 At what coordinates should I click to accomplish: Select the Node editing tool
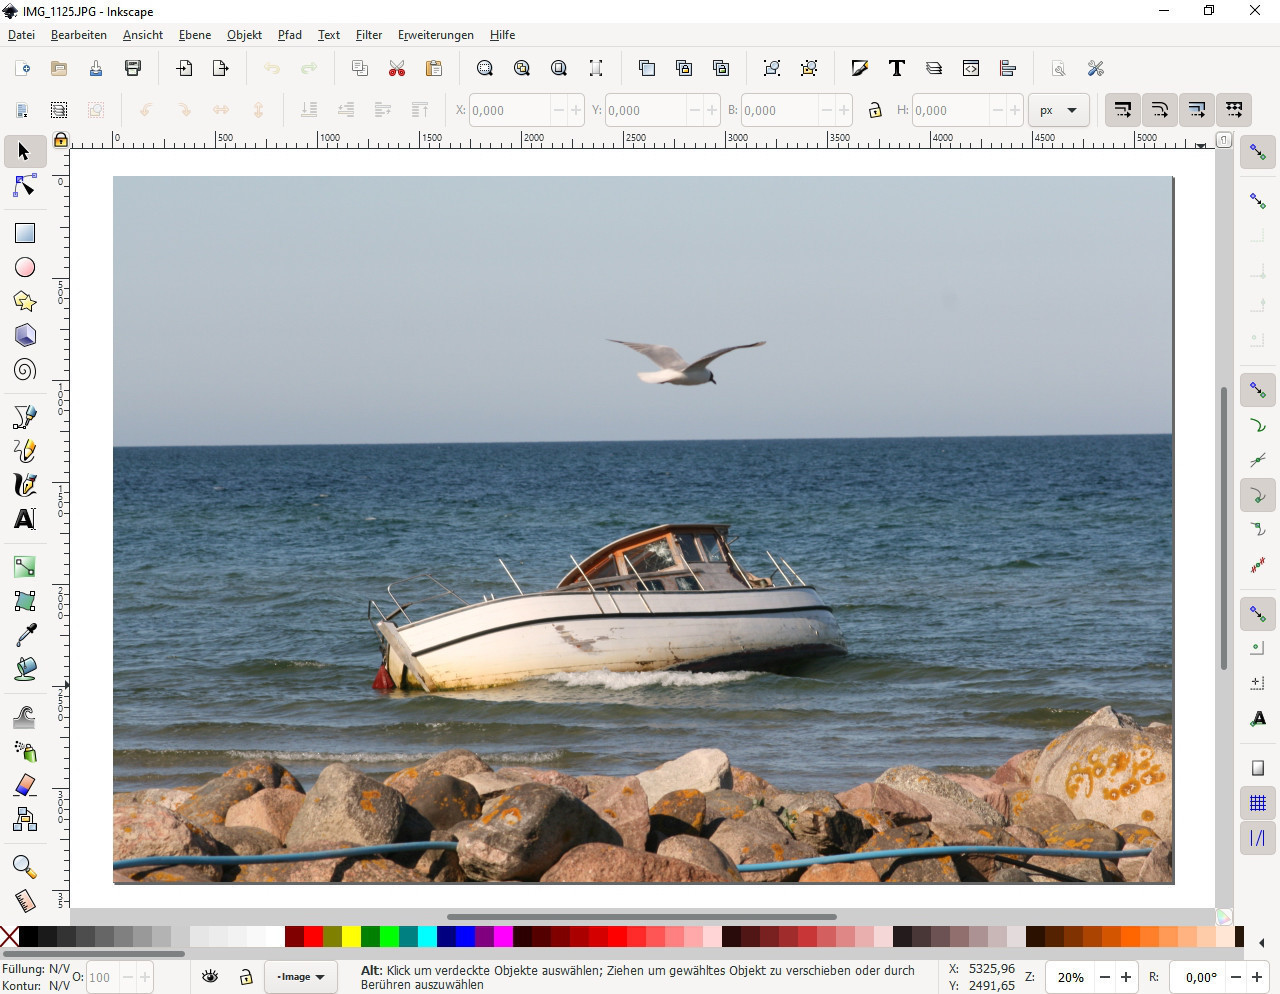[25, 187]
